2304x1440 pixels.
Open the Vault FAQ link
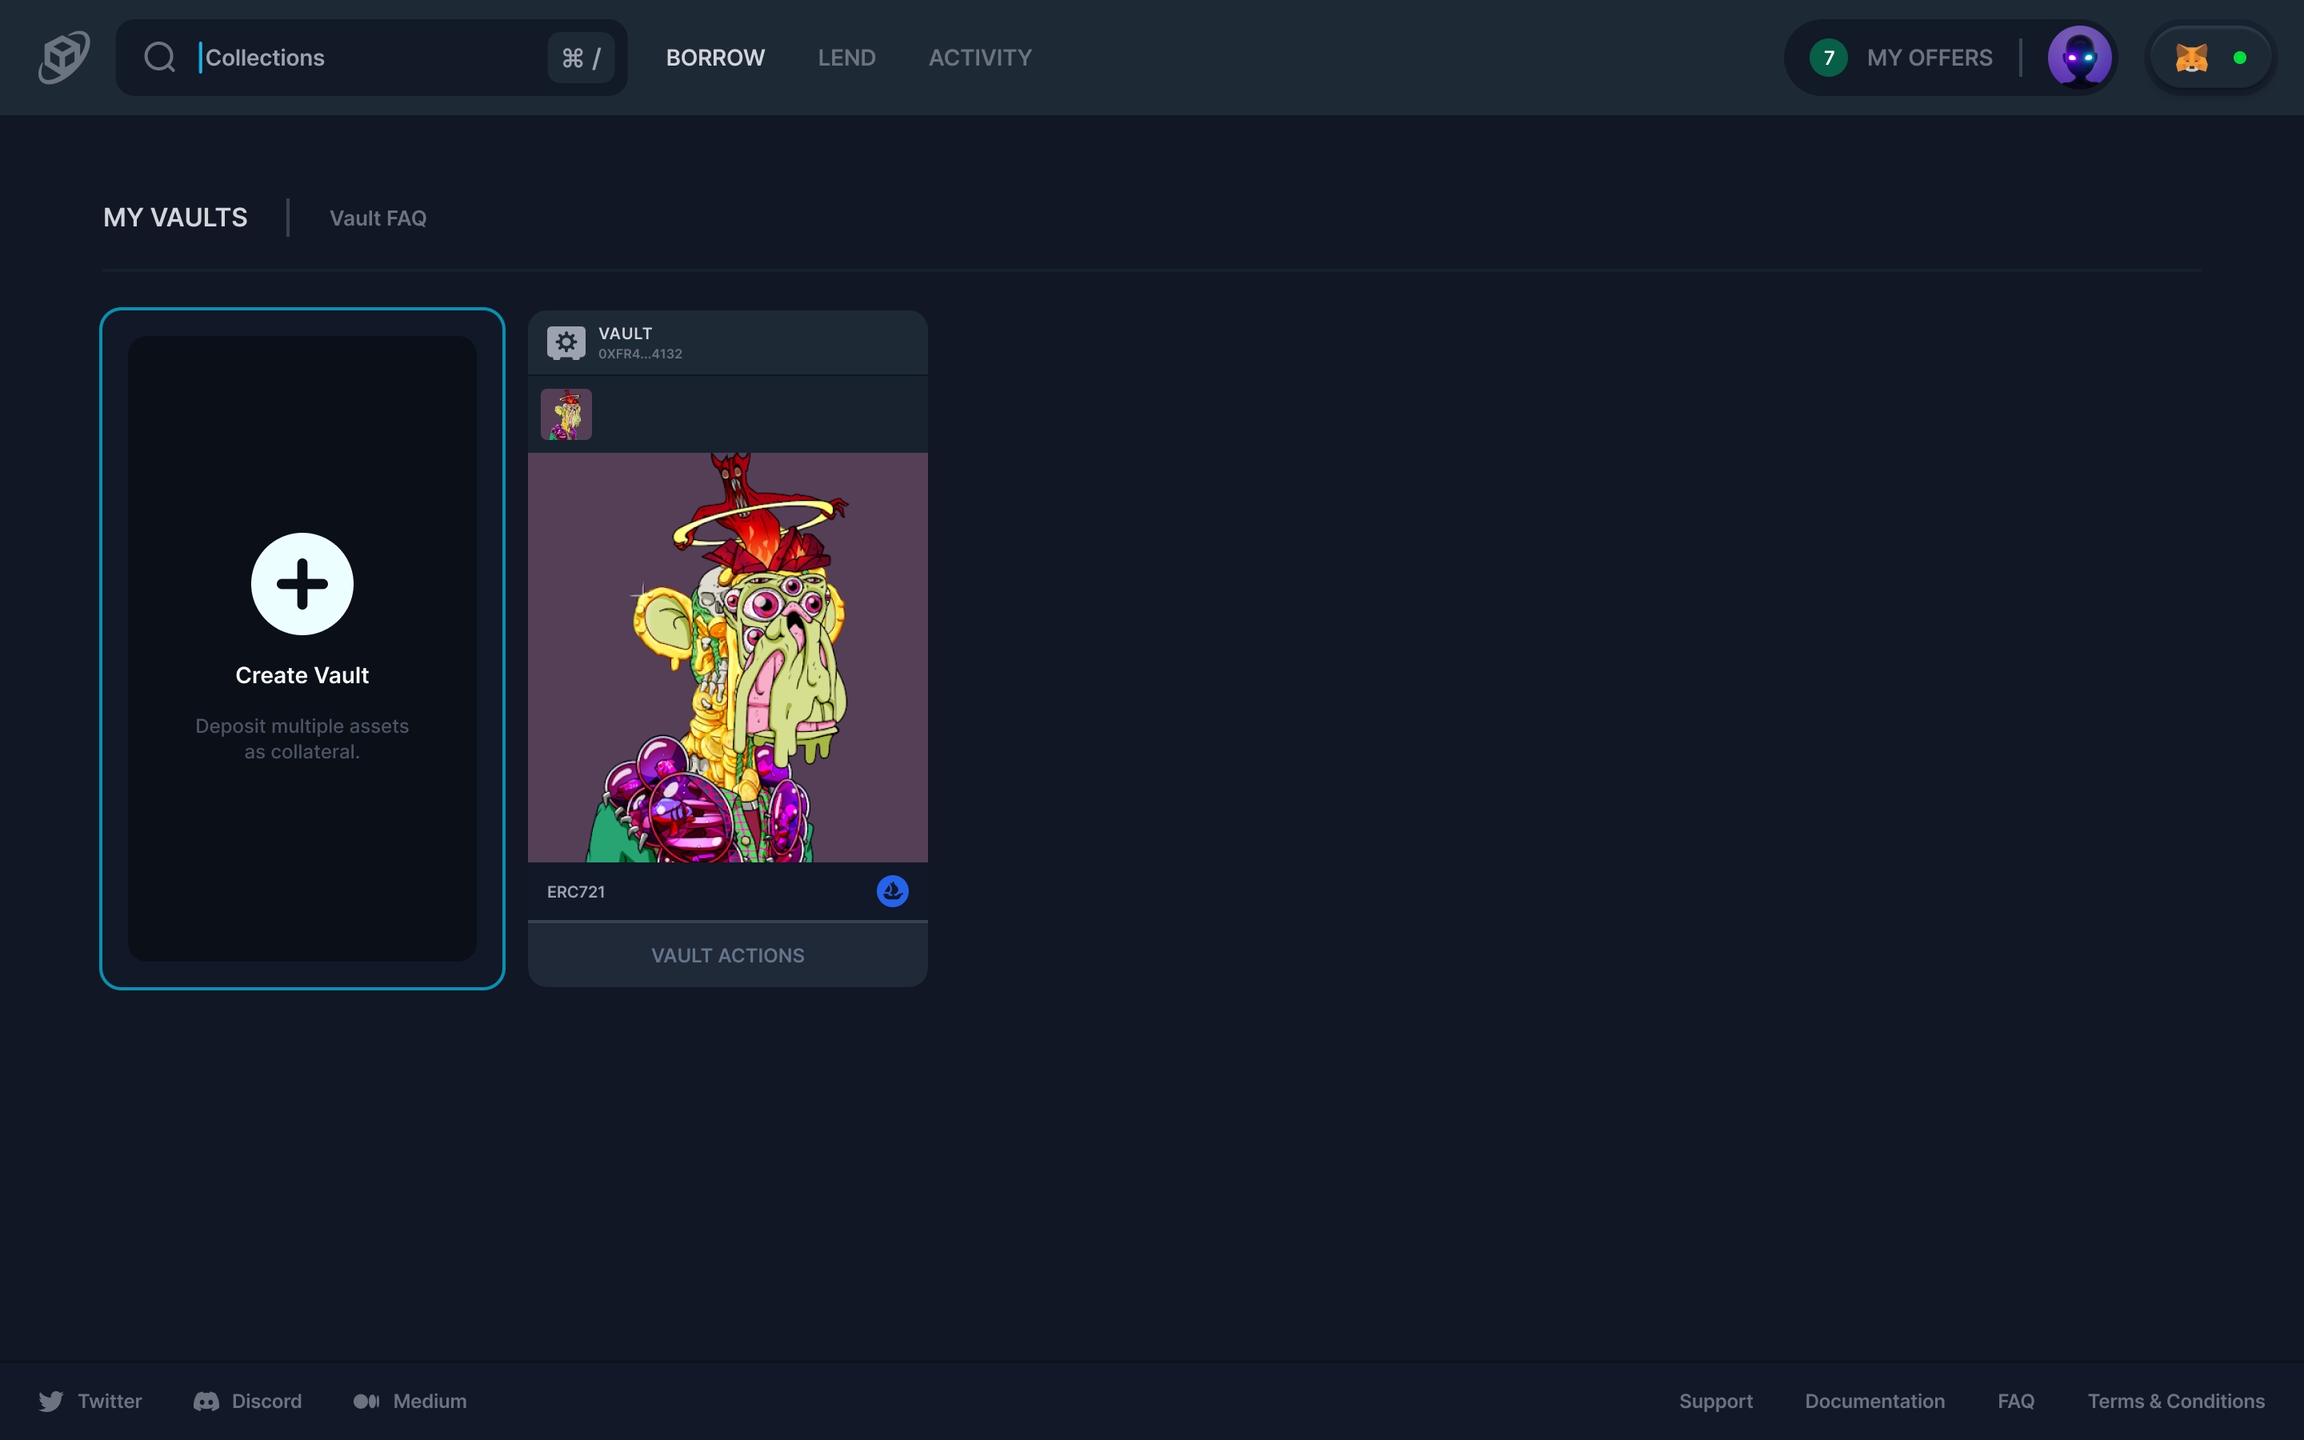(378, 218)
